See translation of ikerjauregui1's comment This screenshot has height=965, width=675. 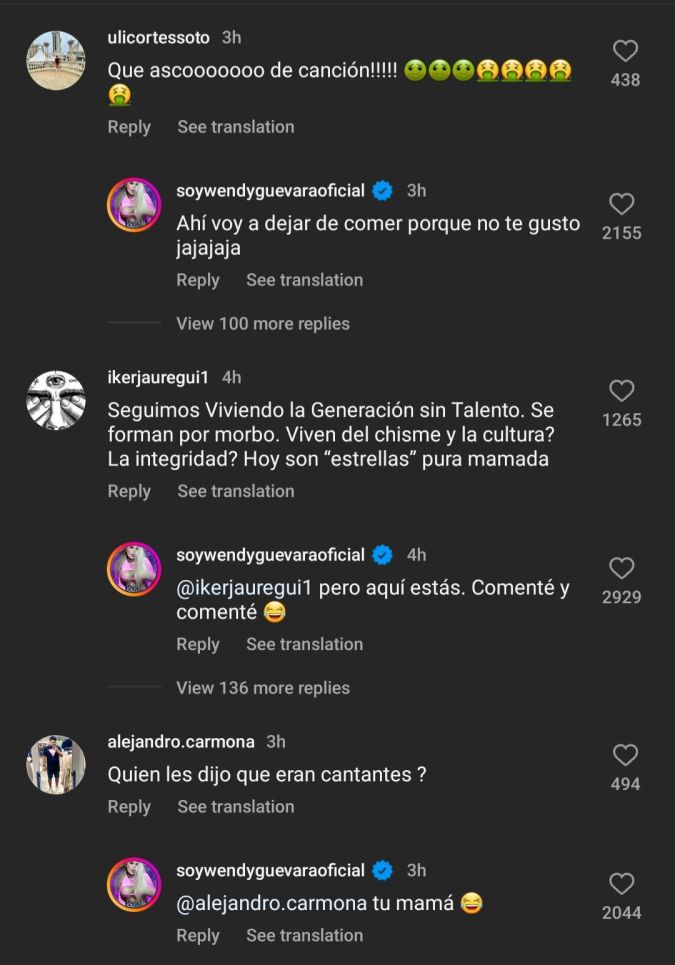pyautogui.click(x=236, y=491)
